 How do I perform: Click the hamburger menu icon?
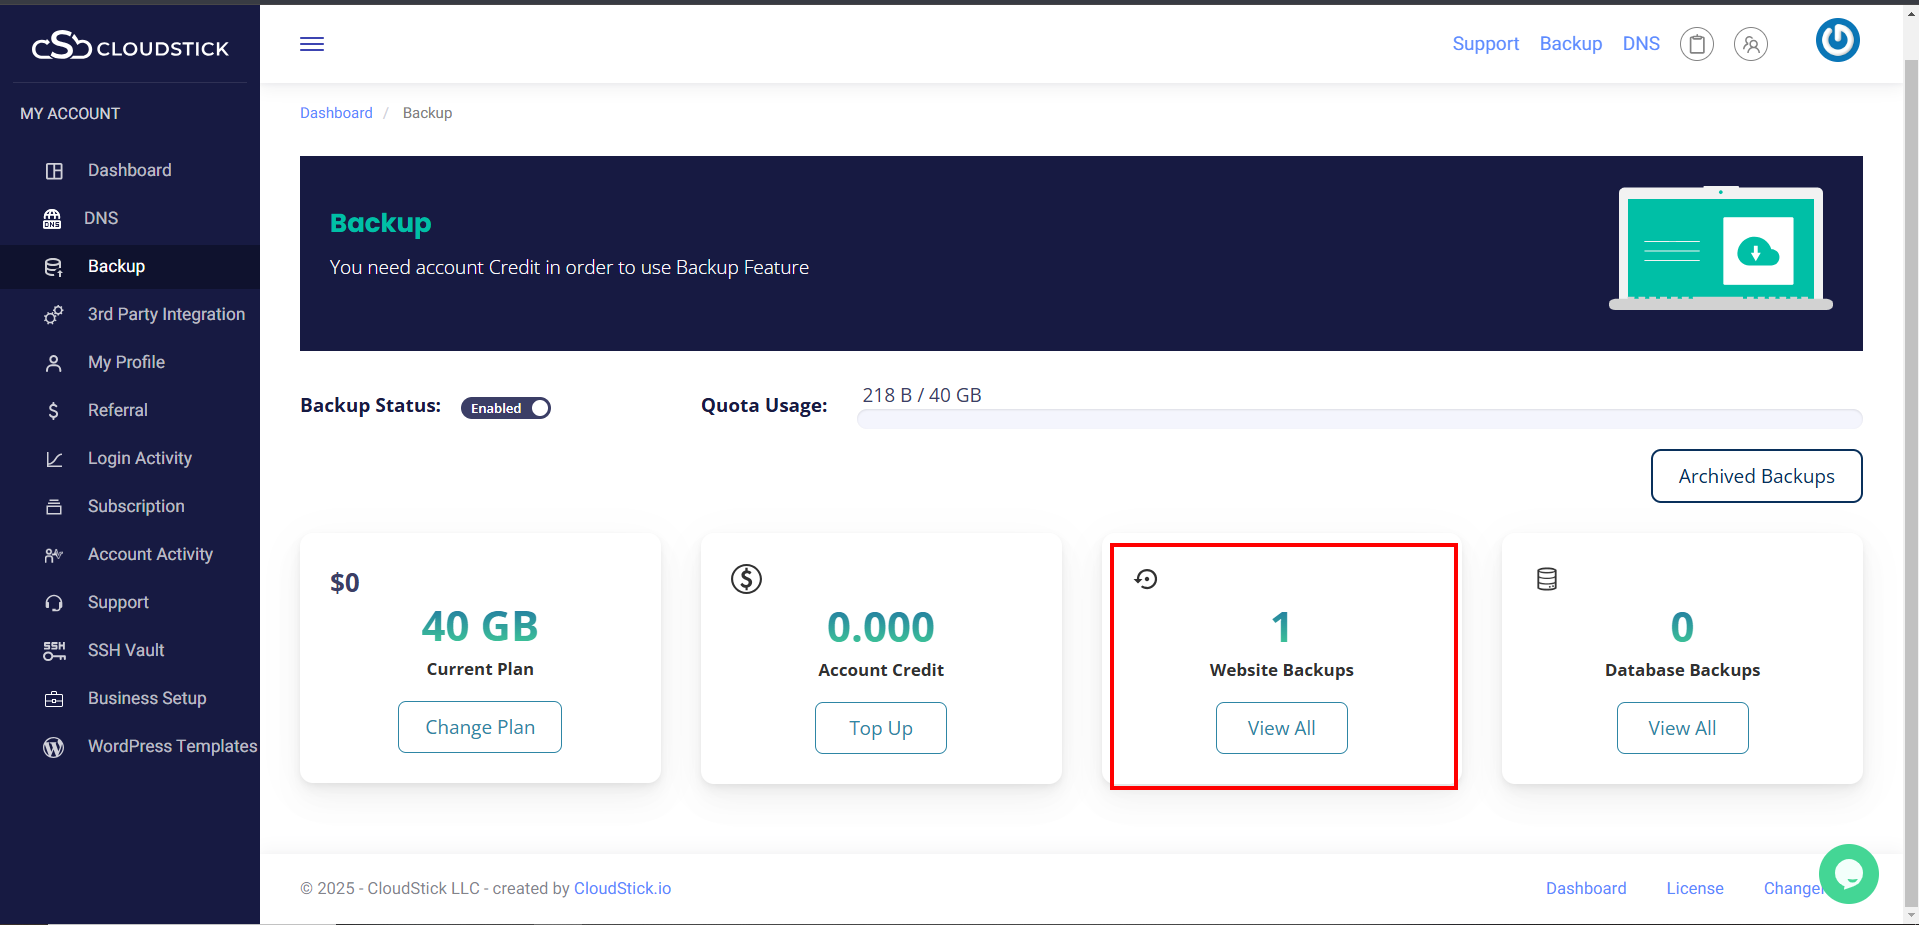tap(312, 44)
